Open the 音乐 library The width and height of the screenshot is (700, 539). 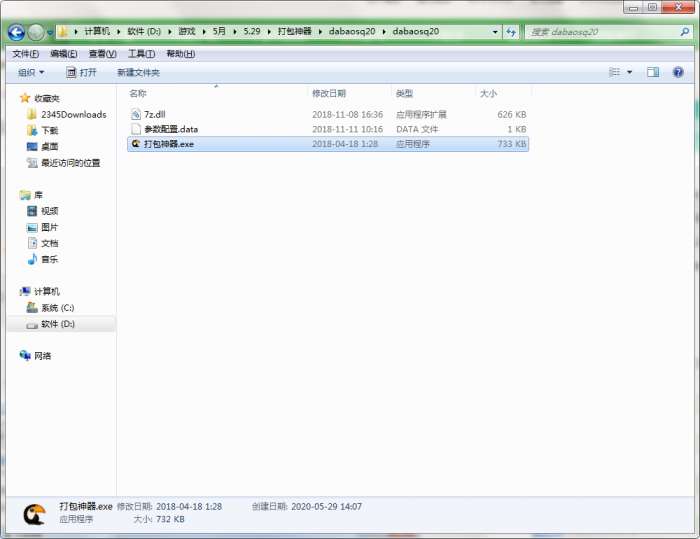coord(50,259)
